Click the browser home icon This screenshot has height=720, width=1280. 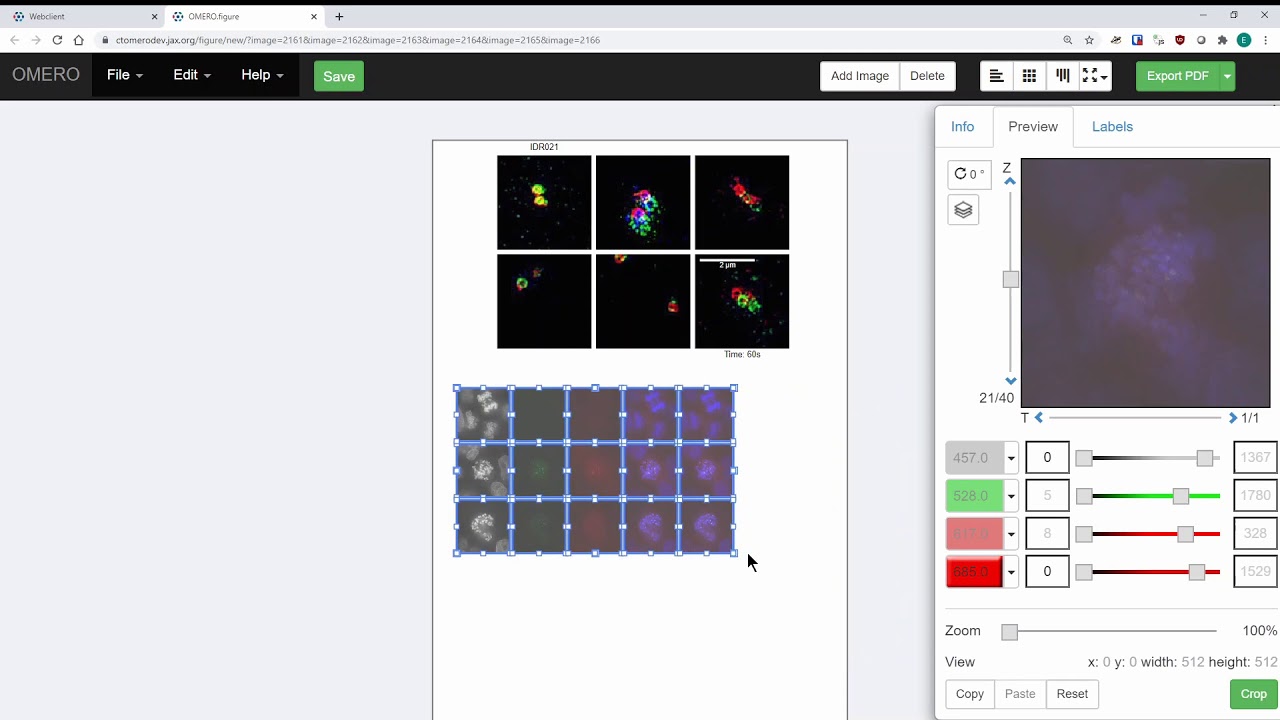[x=79, y=40]
